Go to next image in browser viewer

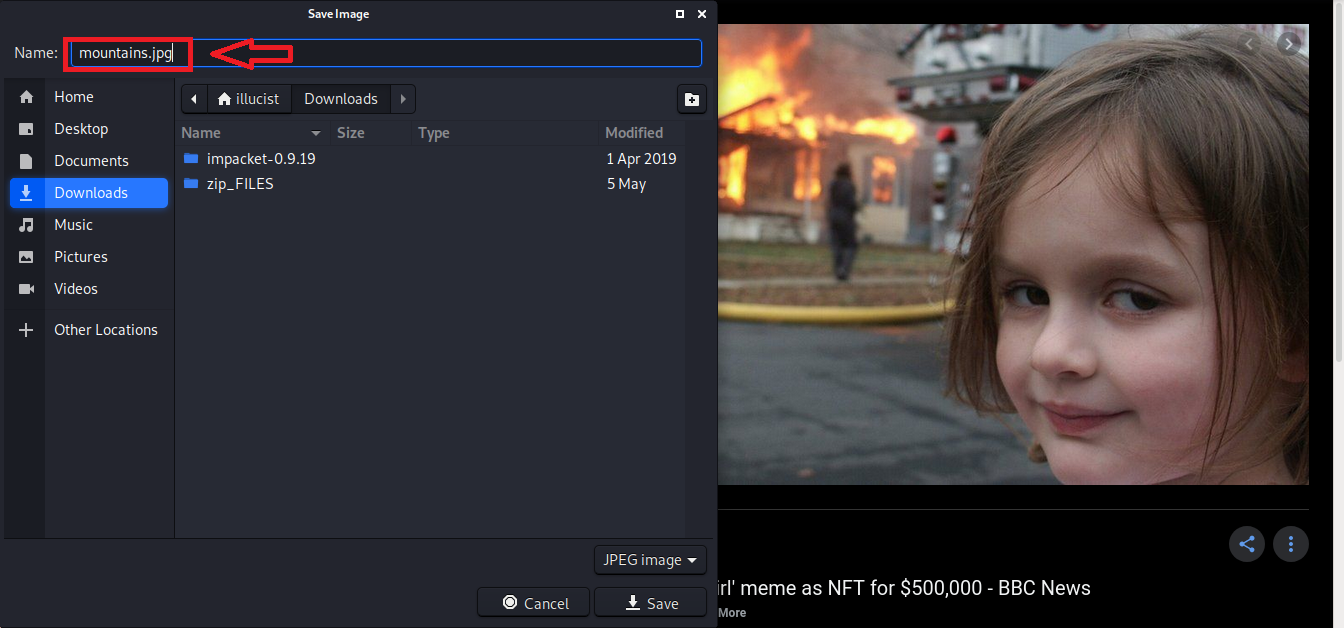click(x=1290, y=44)
